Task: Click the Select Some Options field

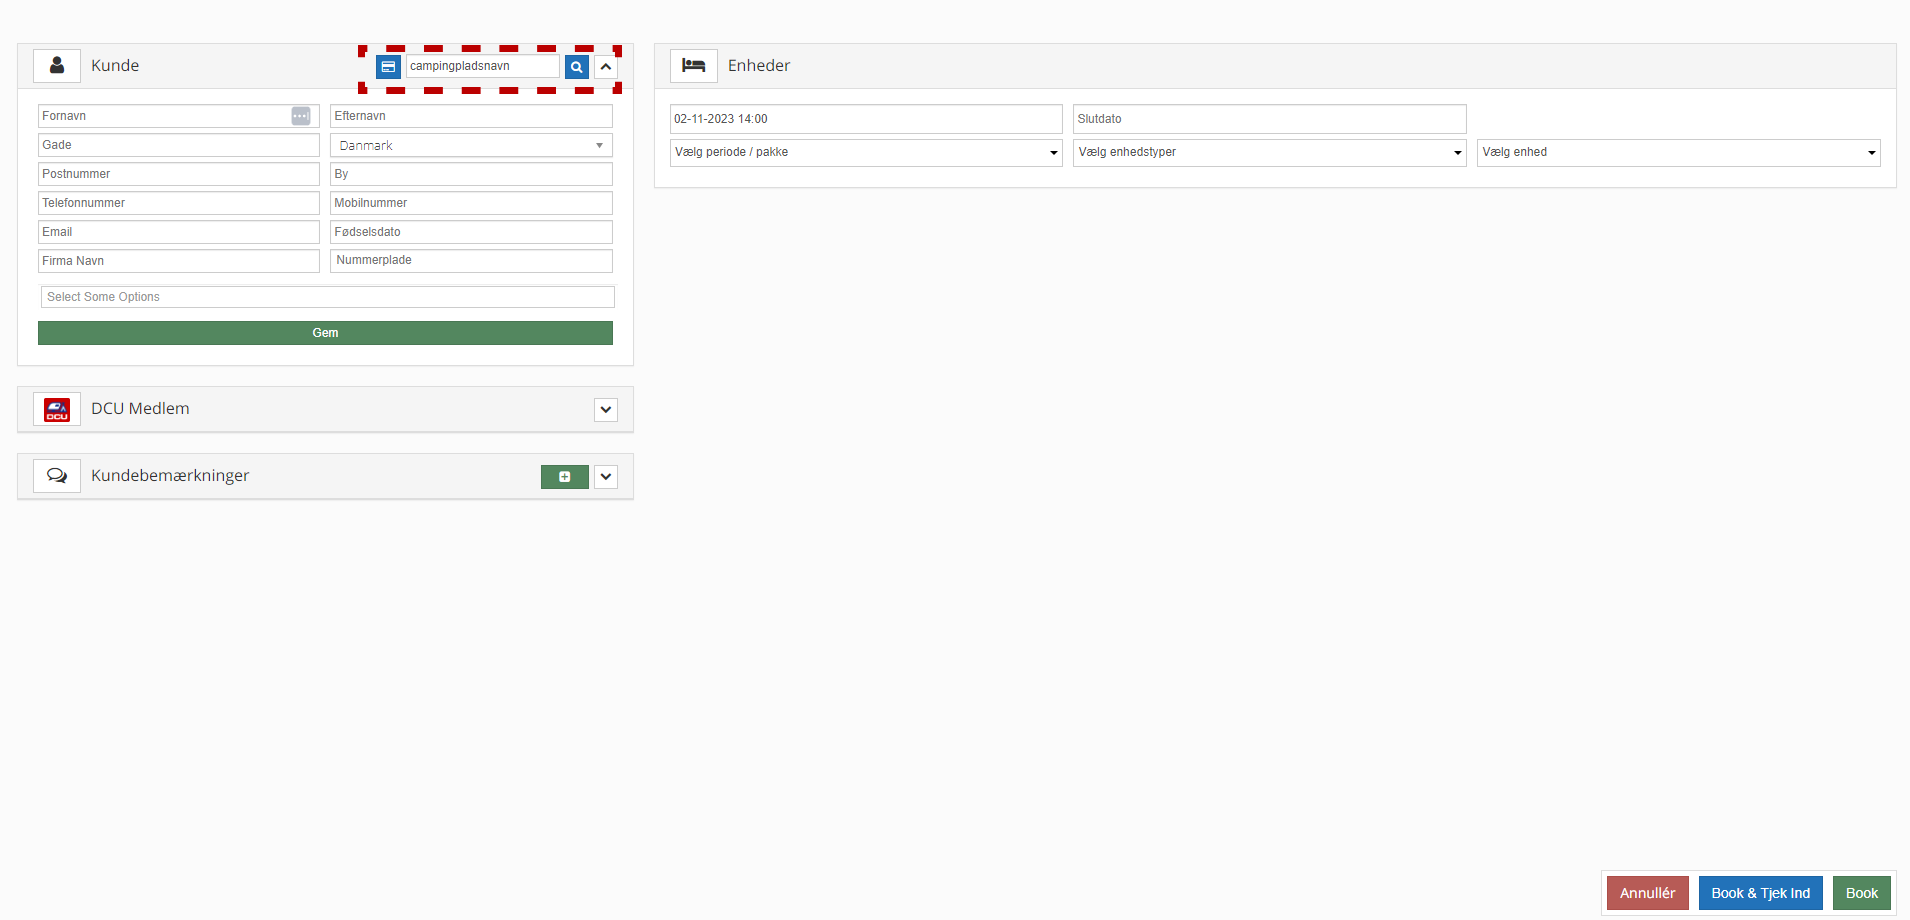Action: [x=327, y=297]
